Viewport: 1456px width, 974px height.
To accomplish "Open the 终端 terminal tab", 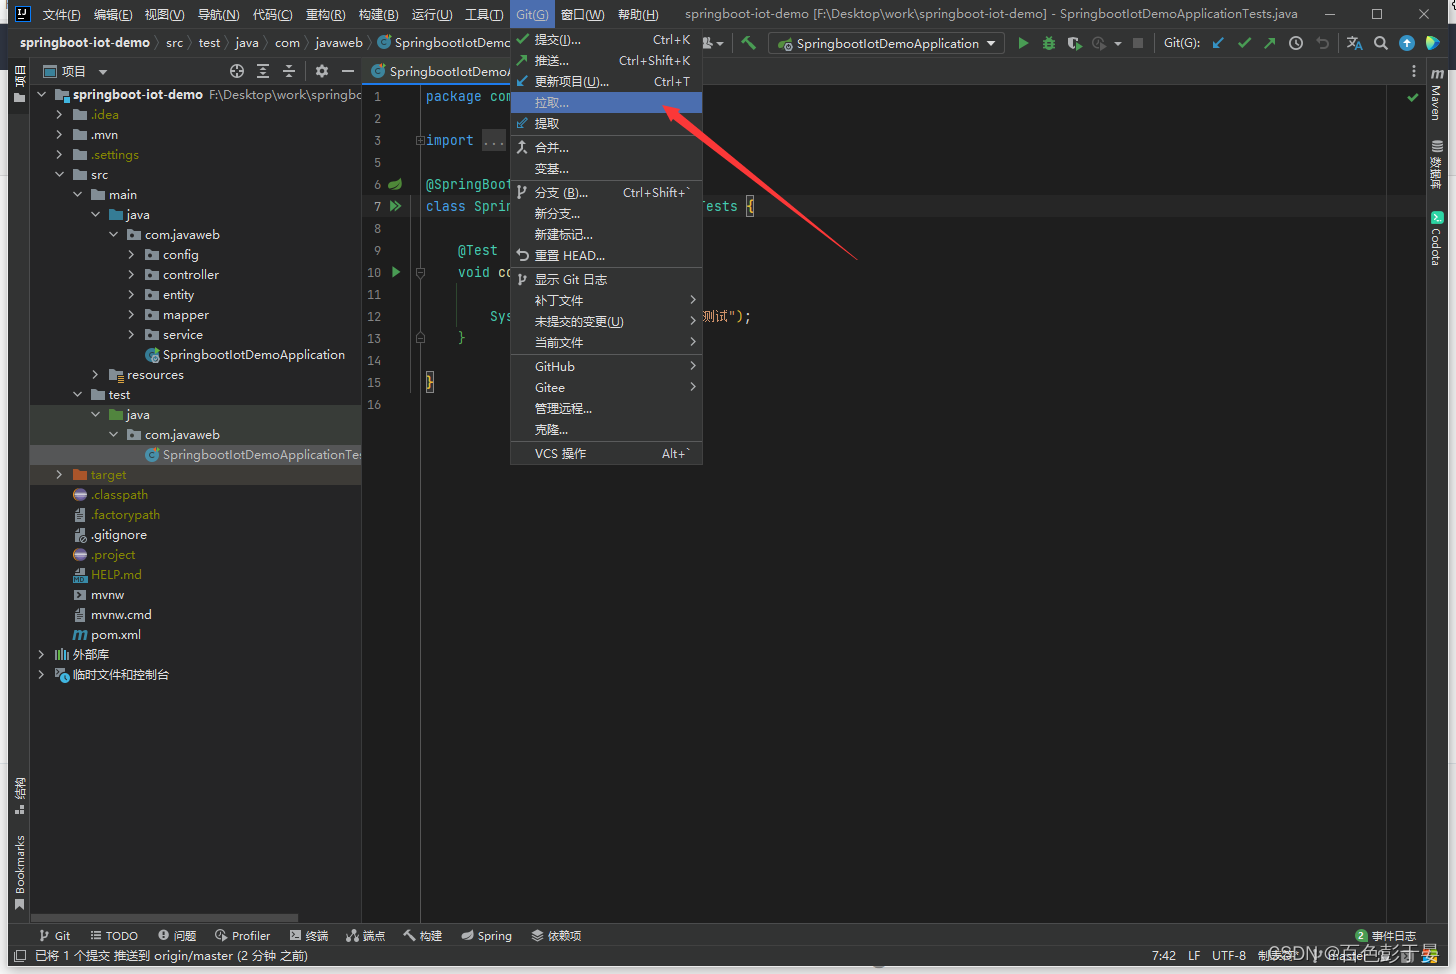I will pyautogui.click(x=309, y=936).
